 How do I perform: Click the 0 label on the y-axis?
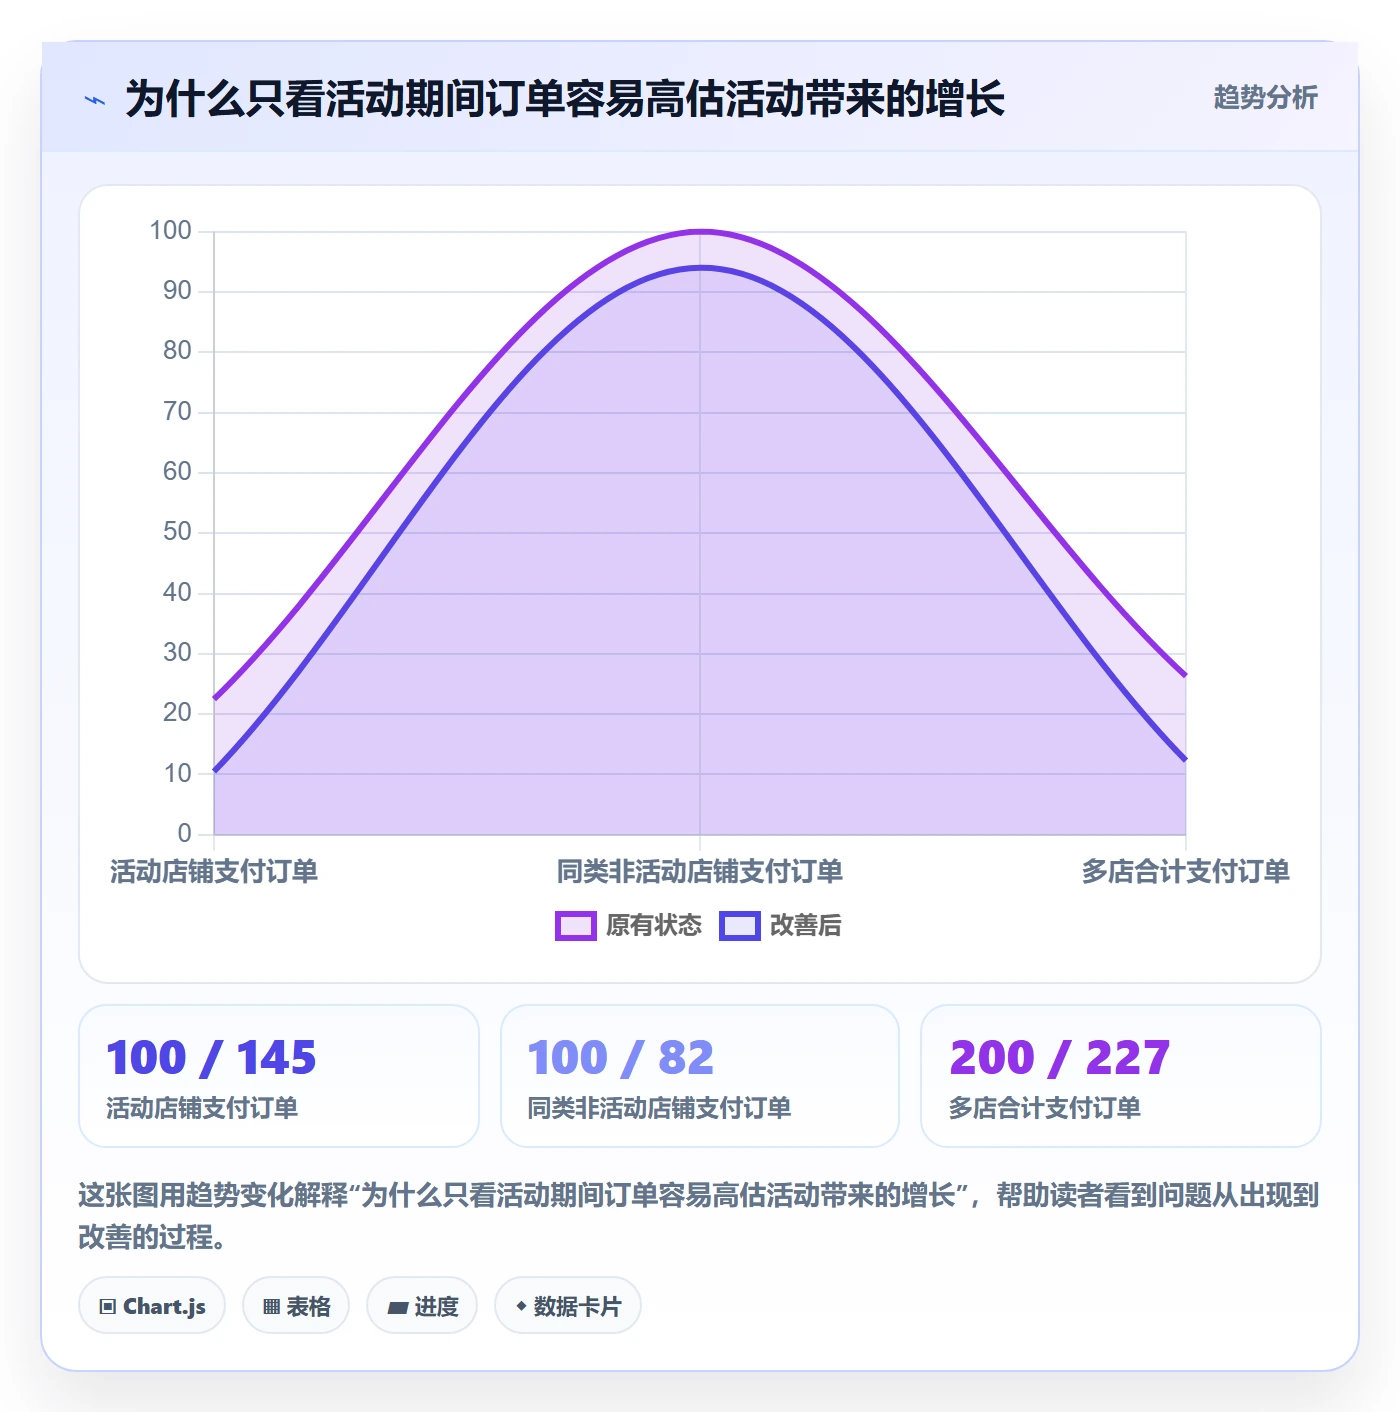[x=184, y=833]
